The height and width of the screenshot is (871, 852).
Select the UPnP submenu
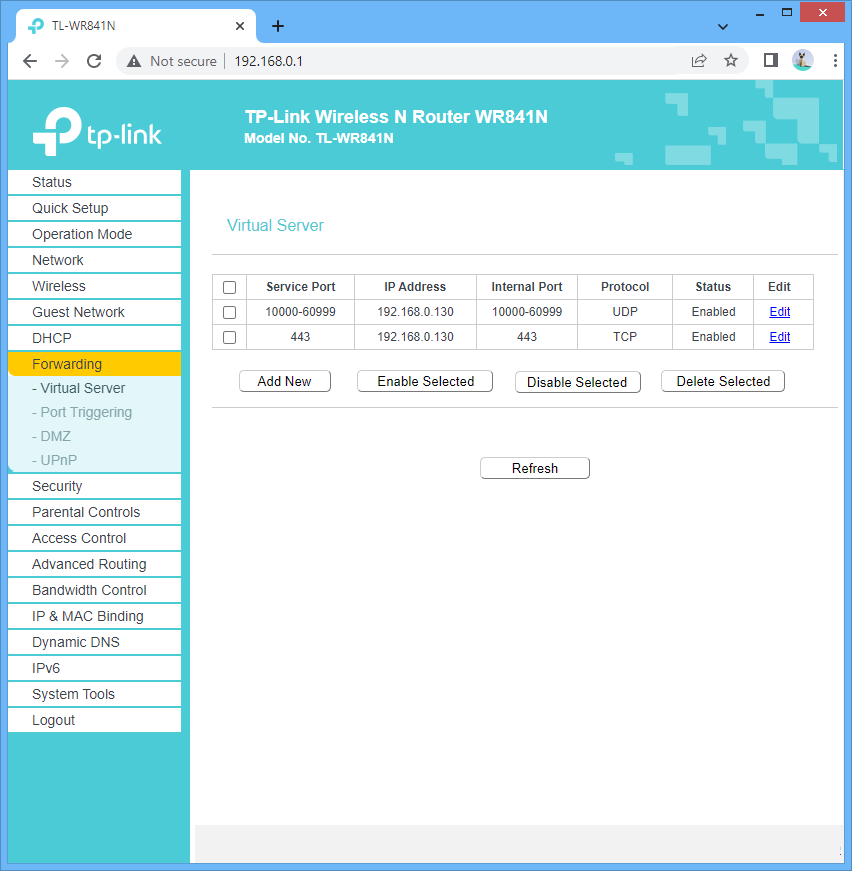54,460
